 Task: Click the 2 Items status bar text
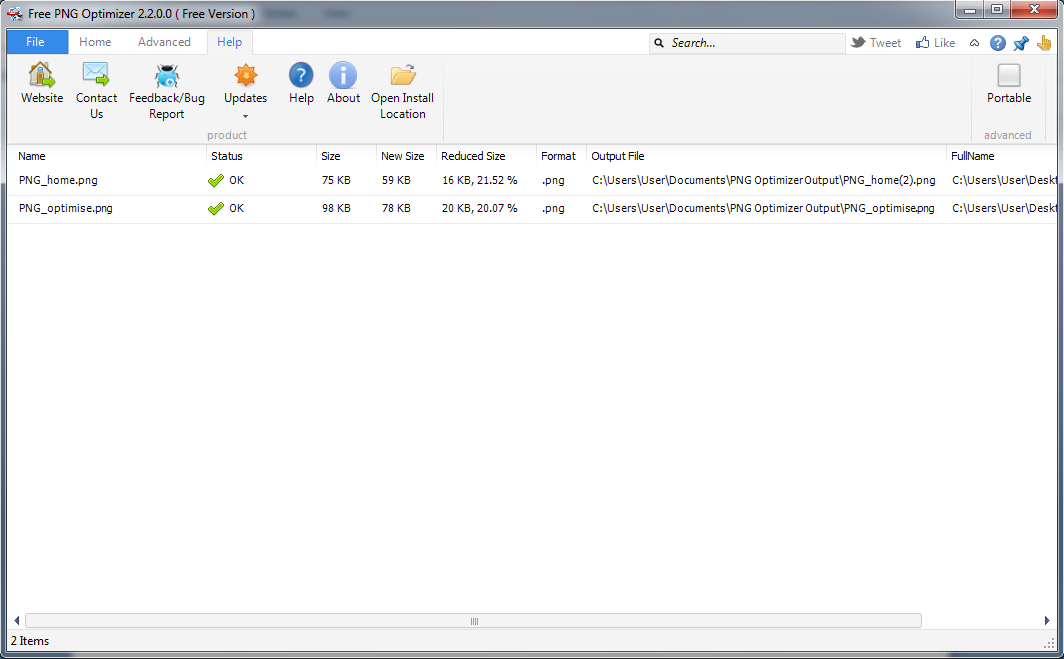[30, 641]
